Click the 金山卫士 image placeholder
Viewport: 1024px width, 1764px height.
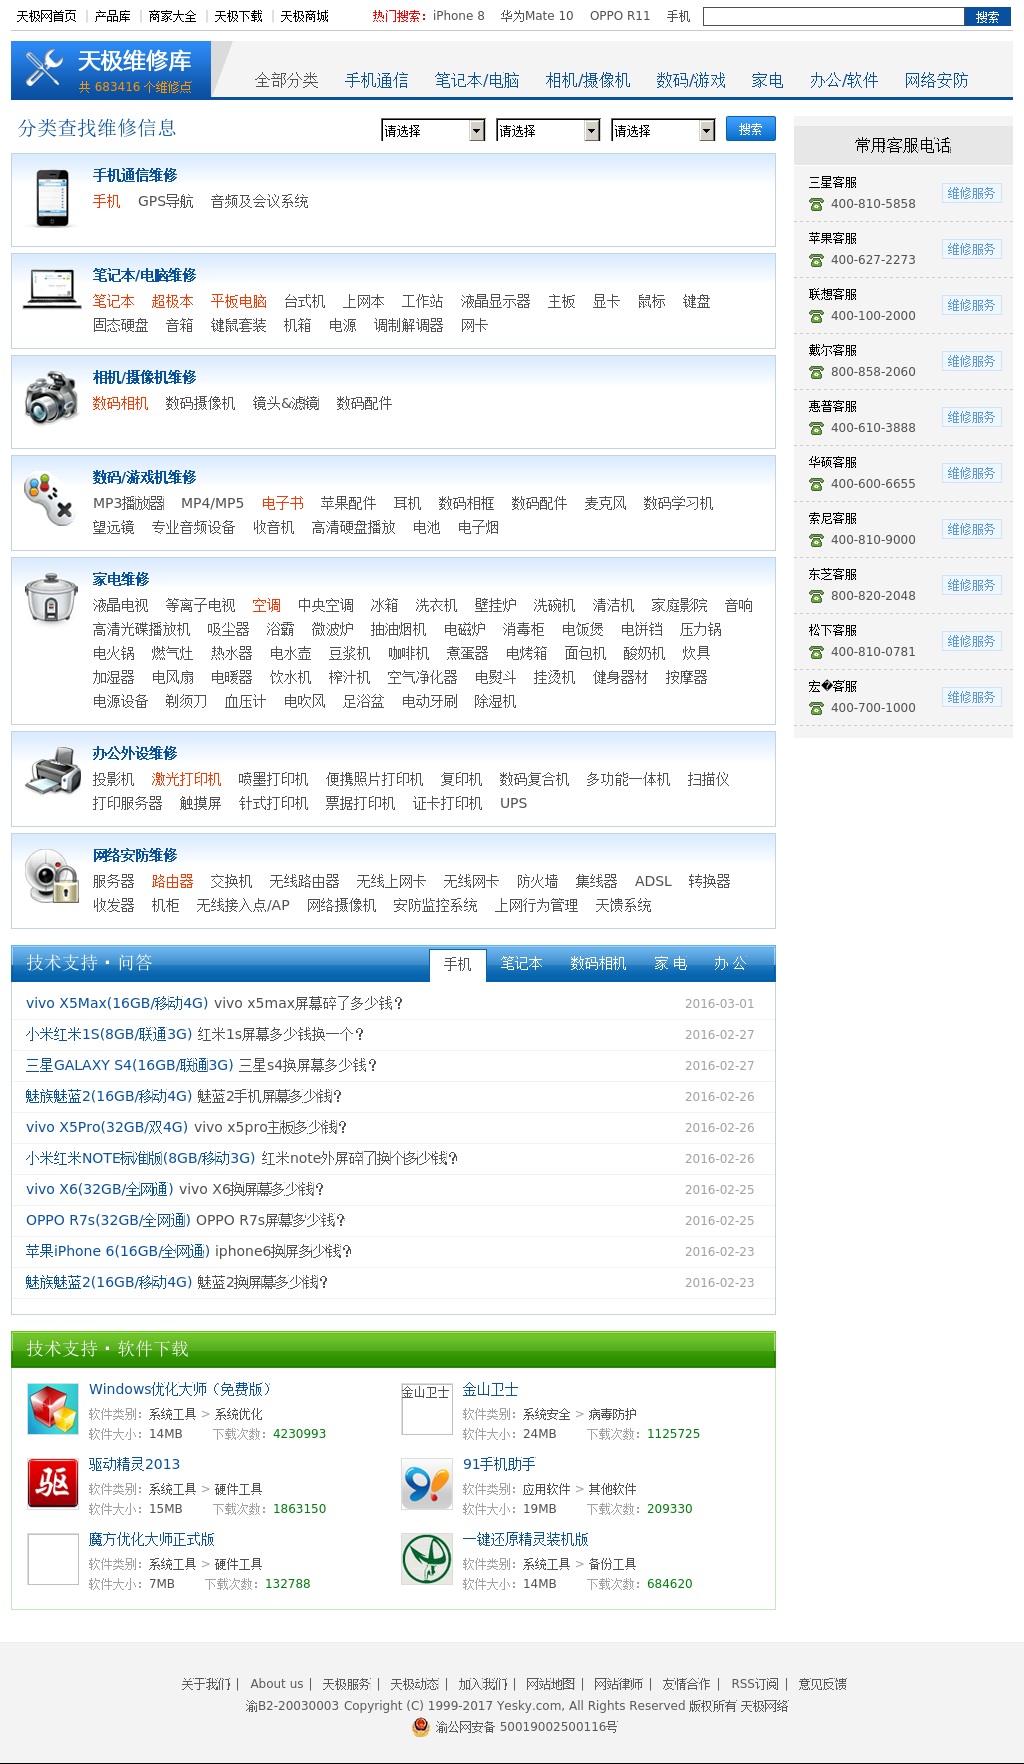[x=427, y=1409]
